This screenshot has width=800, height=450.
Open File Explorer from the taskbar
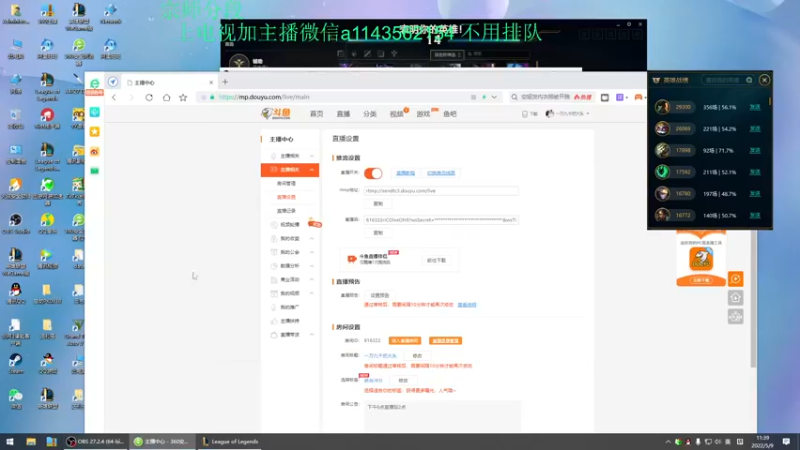tap(31, 441)
